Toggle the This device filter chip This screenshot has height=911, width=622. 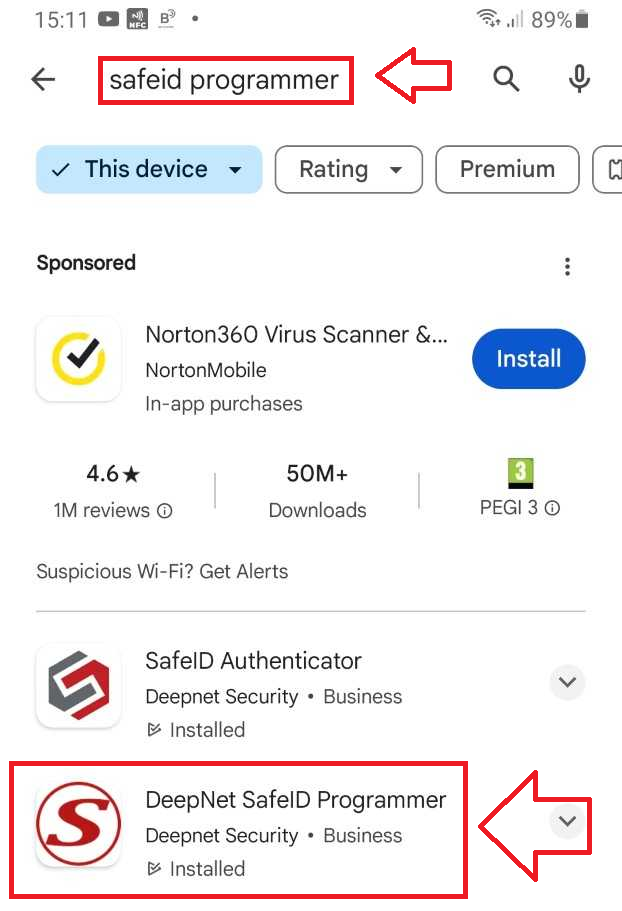[148, 169]
